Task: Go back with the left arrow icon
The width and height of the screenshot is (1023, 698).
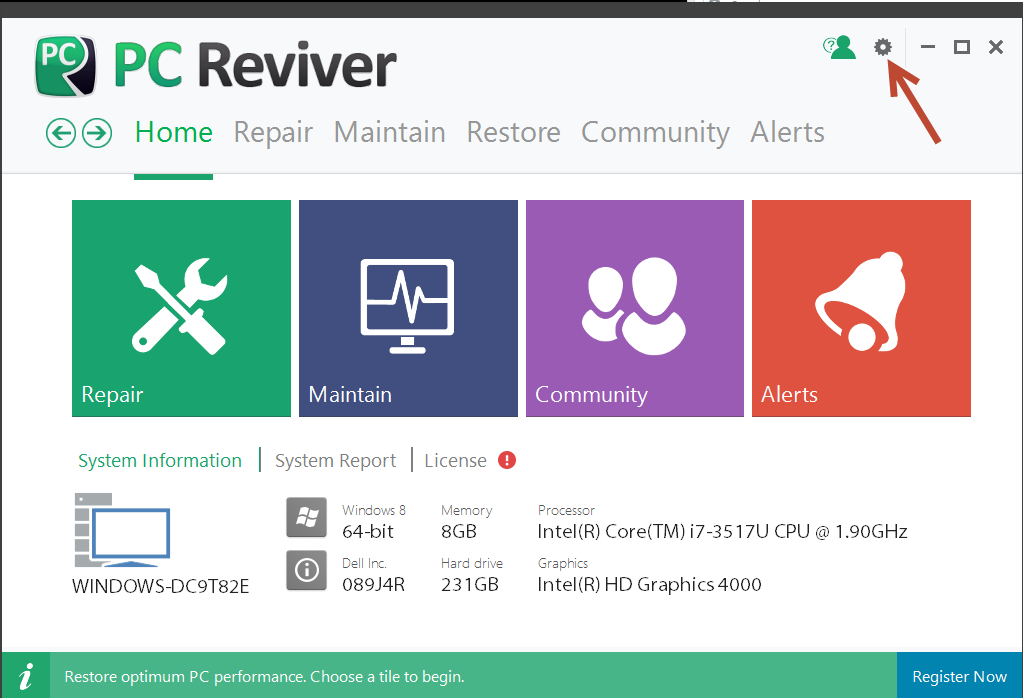Action: 61,133
